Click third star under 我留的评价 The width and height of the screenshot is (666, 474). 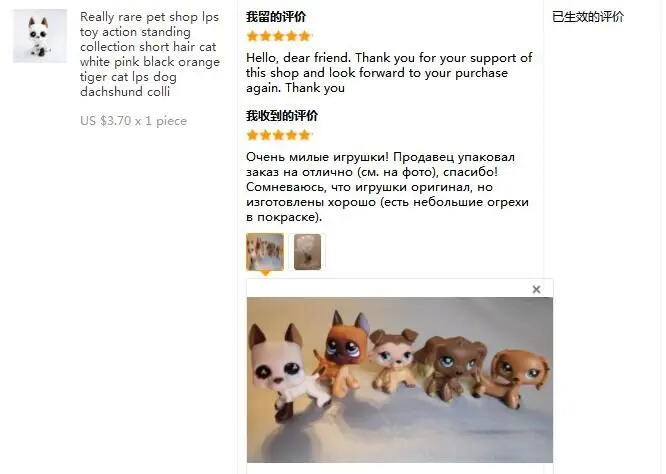(x=279, y=36)
